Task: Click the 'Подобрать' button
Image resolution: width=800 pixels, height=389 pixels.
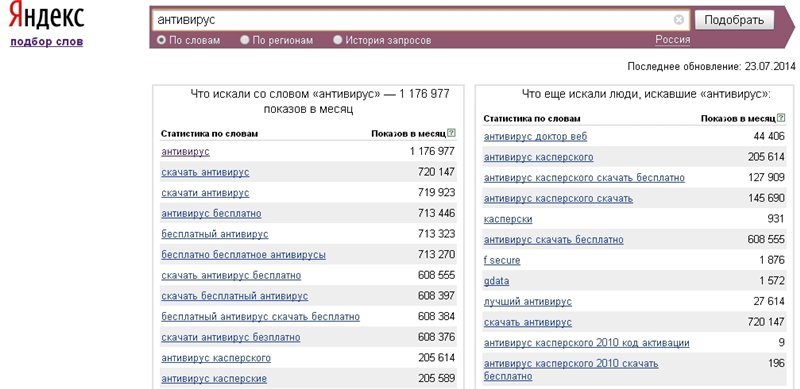Action: coord(734,20)
